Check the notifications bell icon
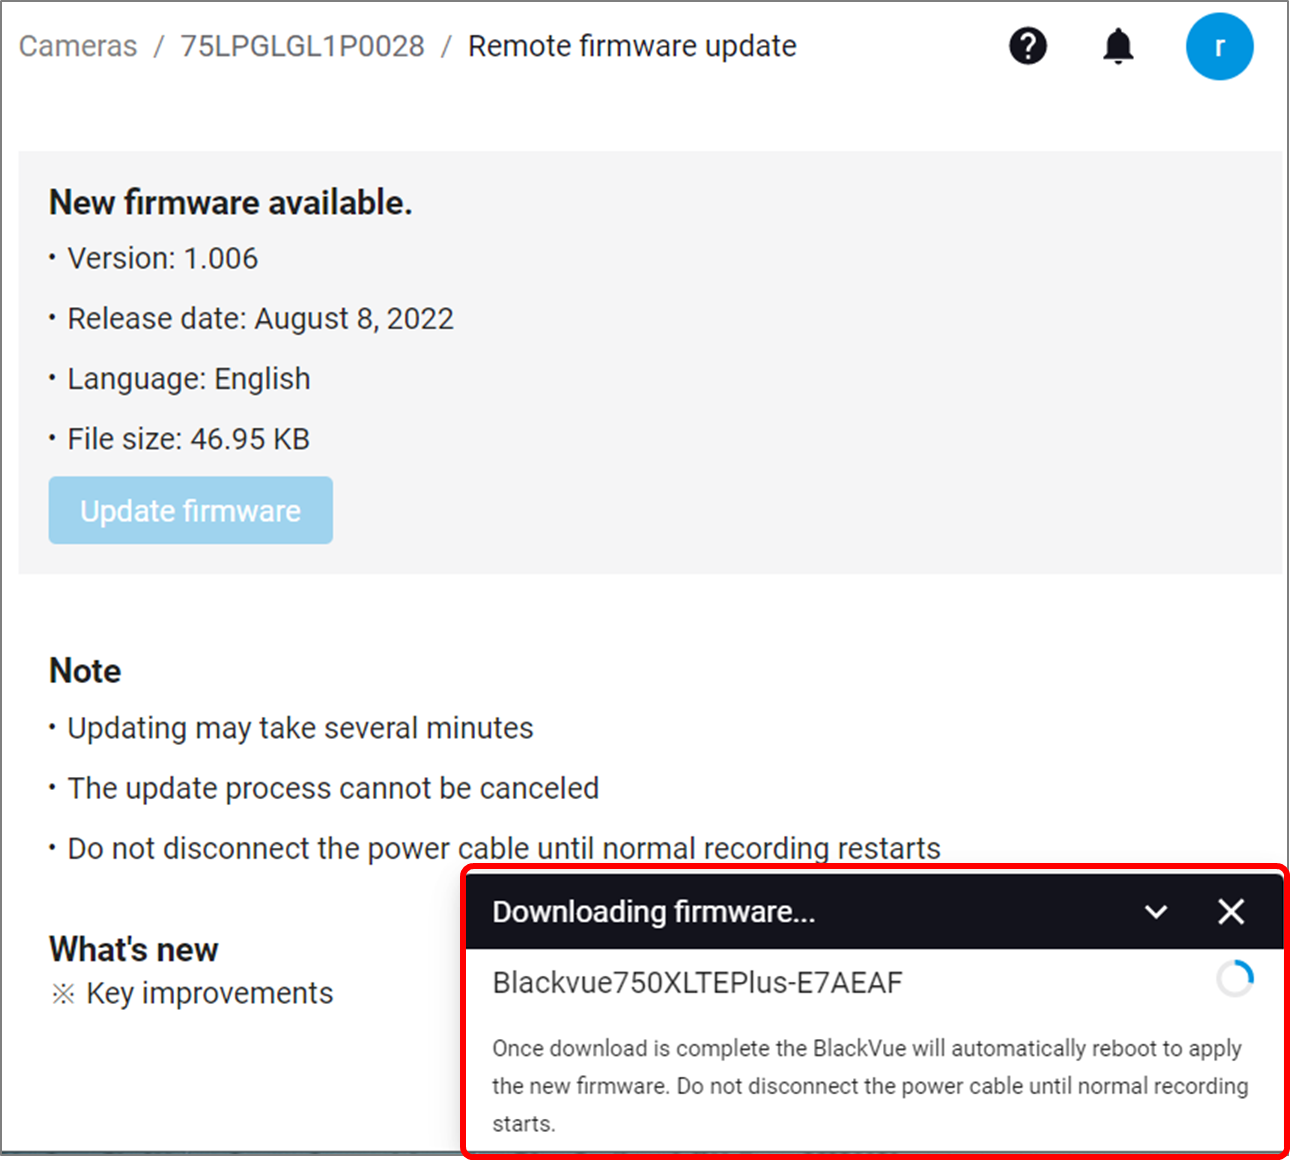This screenshot has width=1290, height=1160. (x=1118, y=46)
